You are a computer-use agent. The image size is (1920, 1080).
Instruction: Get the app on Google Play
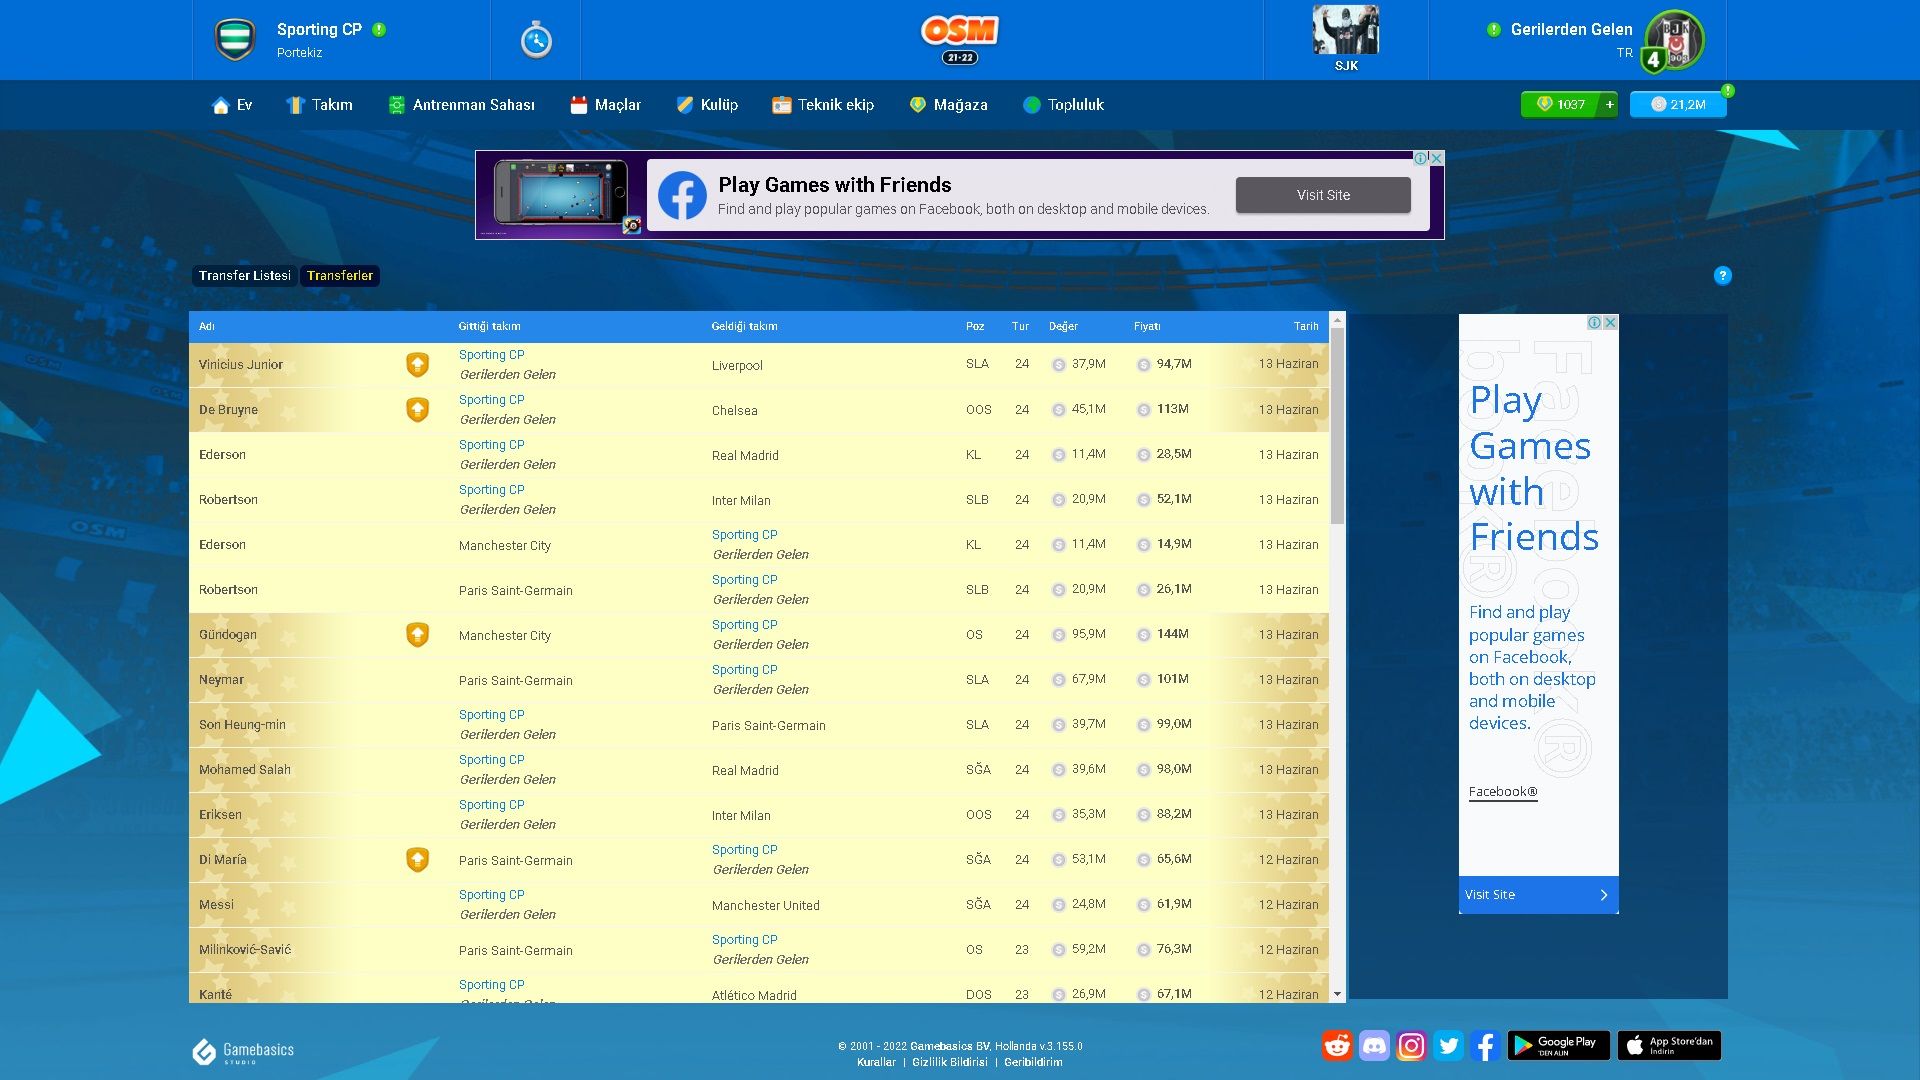(x=1558, y=1045)
